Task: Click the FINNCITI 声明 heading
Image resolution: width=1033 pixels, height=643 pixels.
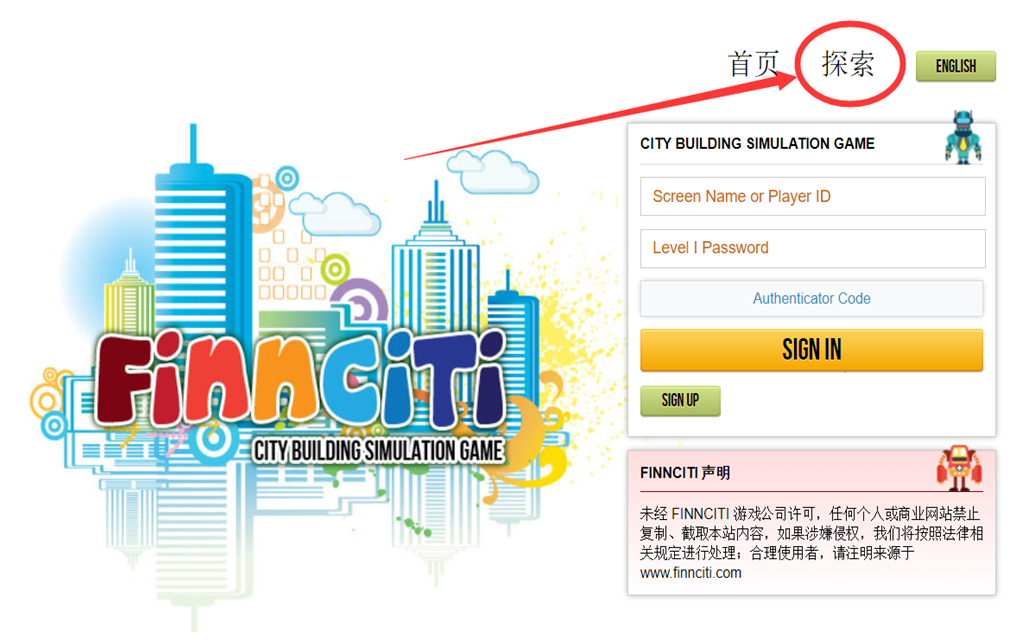Action: tap(684, 472)
